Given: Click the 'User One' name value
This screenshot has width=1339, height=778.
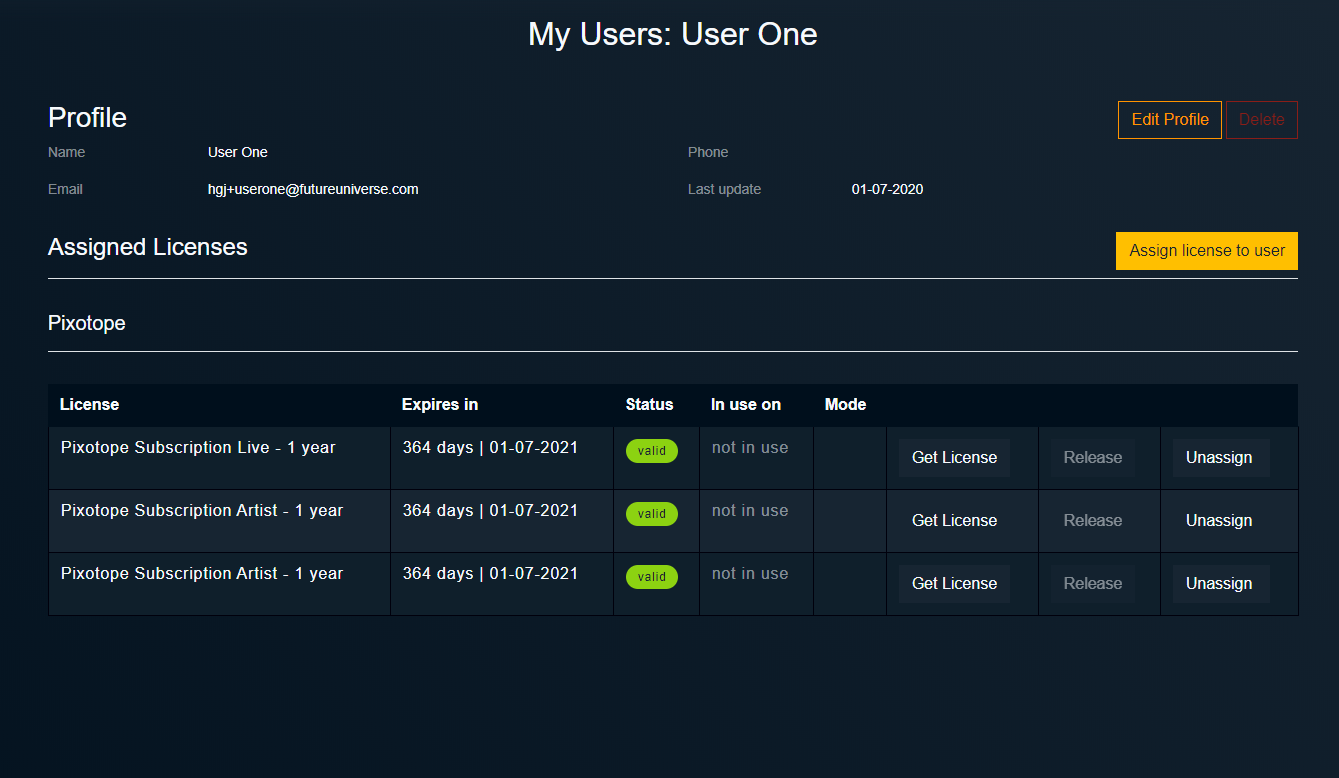Looking at the screenshot, I should 238,152.
